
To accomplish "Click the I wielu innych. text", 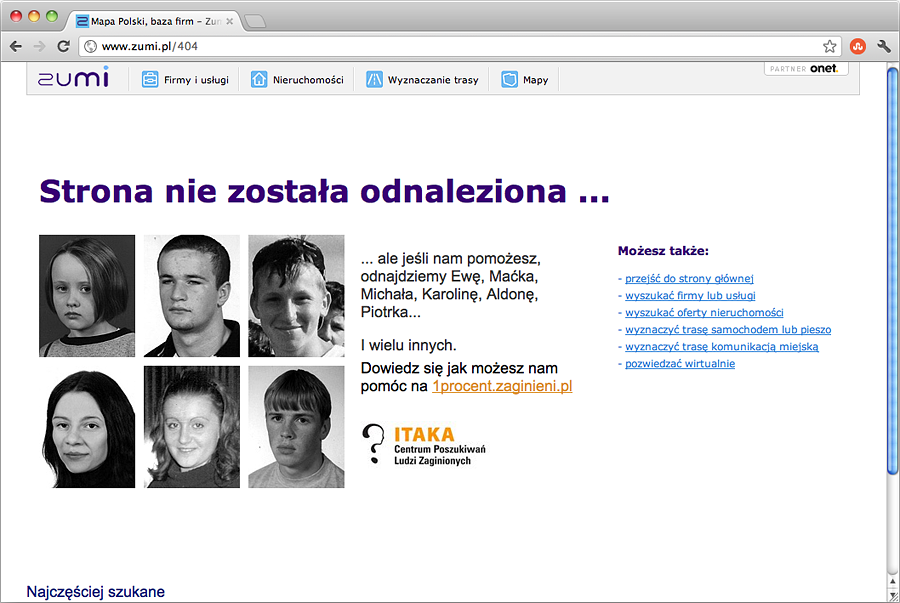I will [x=409, y=345].
